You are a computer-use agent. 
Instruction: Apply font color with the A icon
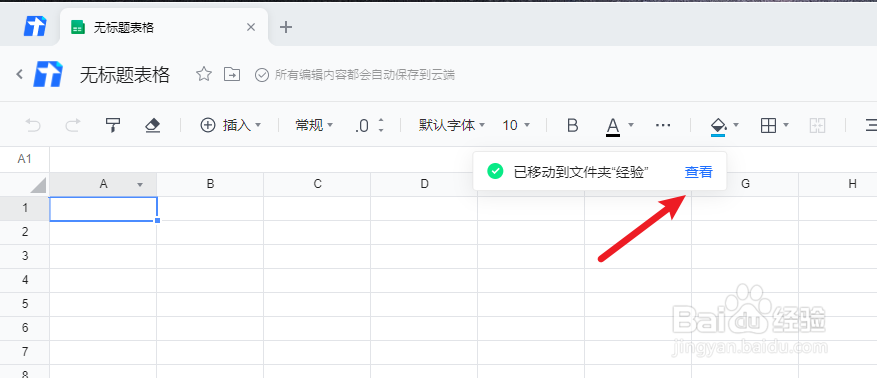pyautogui.click(x=613, y=126)
